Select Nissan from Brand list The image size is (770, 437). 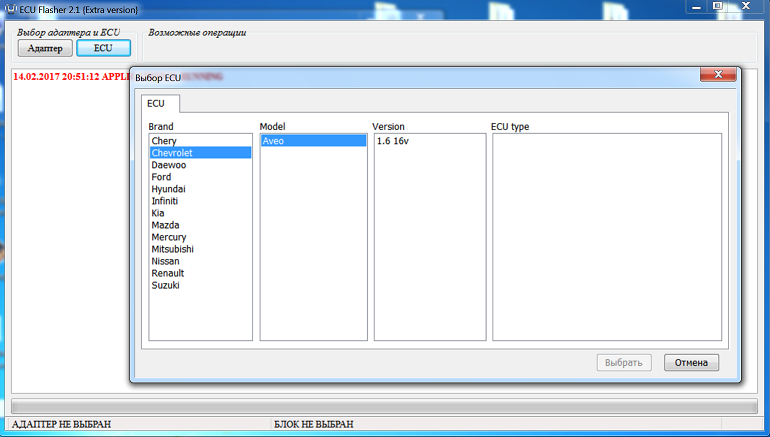click(x=200, y=261)
